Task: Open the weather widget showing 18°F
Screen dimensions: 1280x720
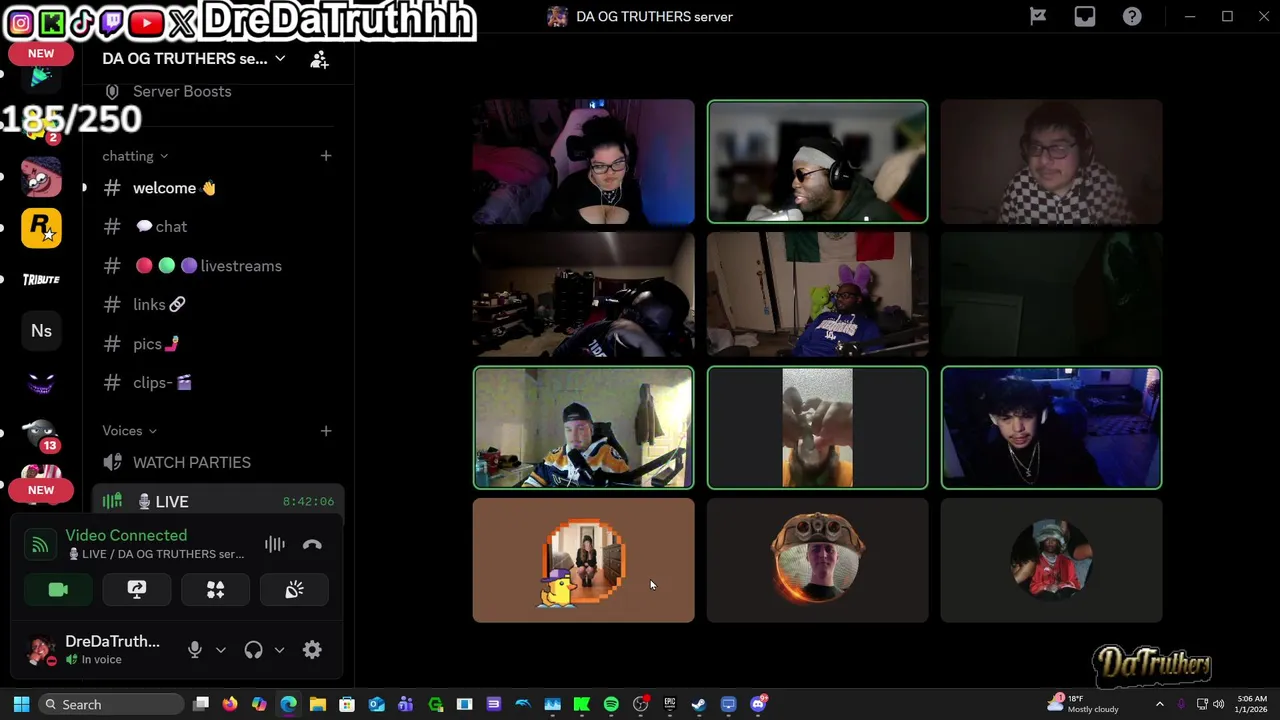Action: (1084, 704)
